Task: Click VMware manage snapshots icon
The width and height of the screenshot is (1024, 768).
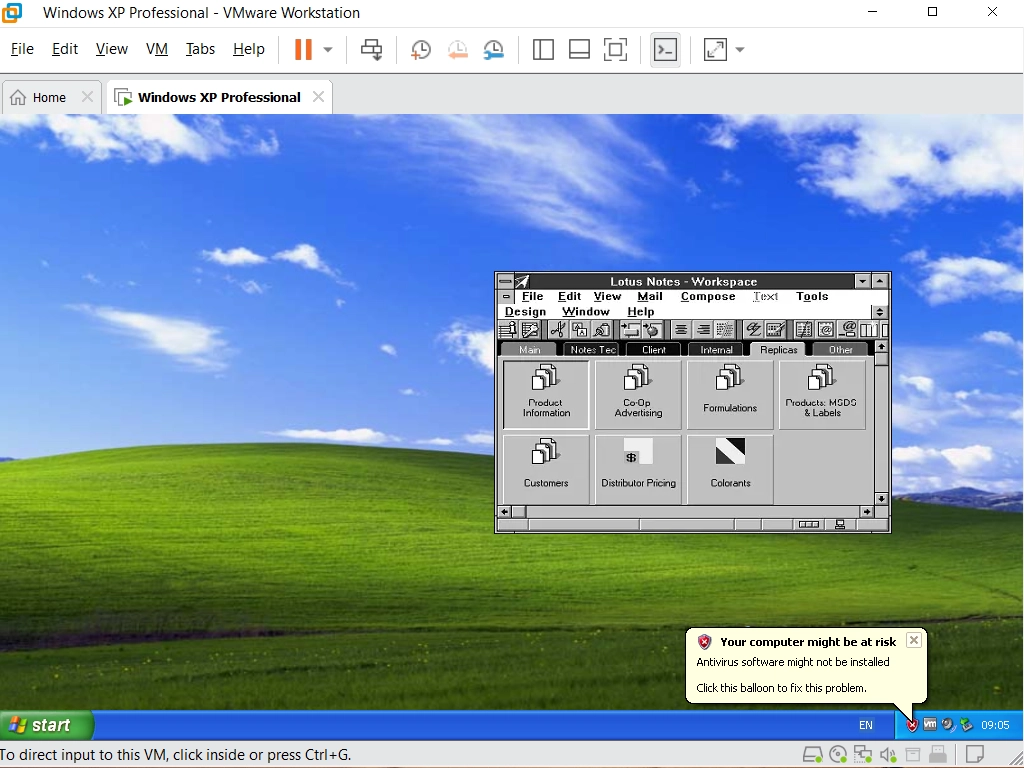Action: pos(493,50)
